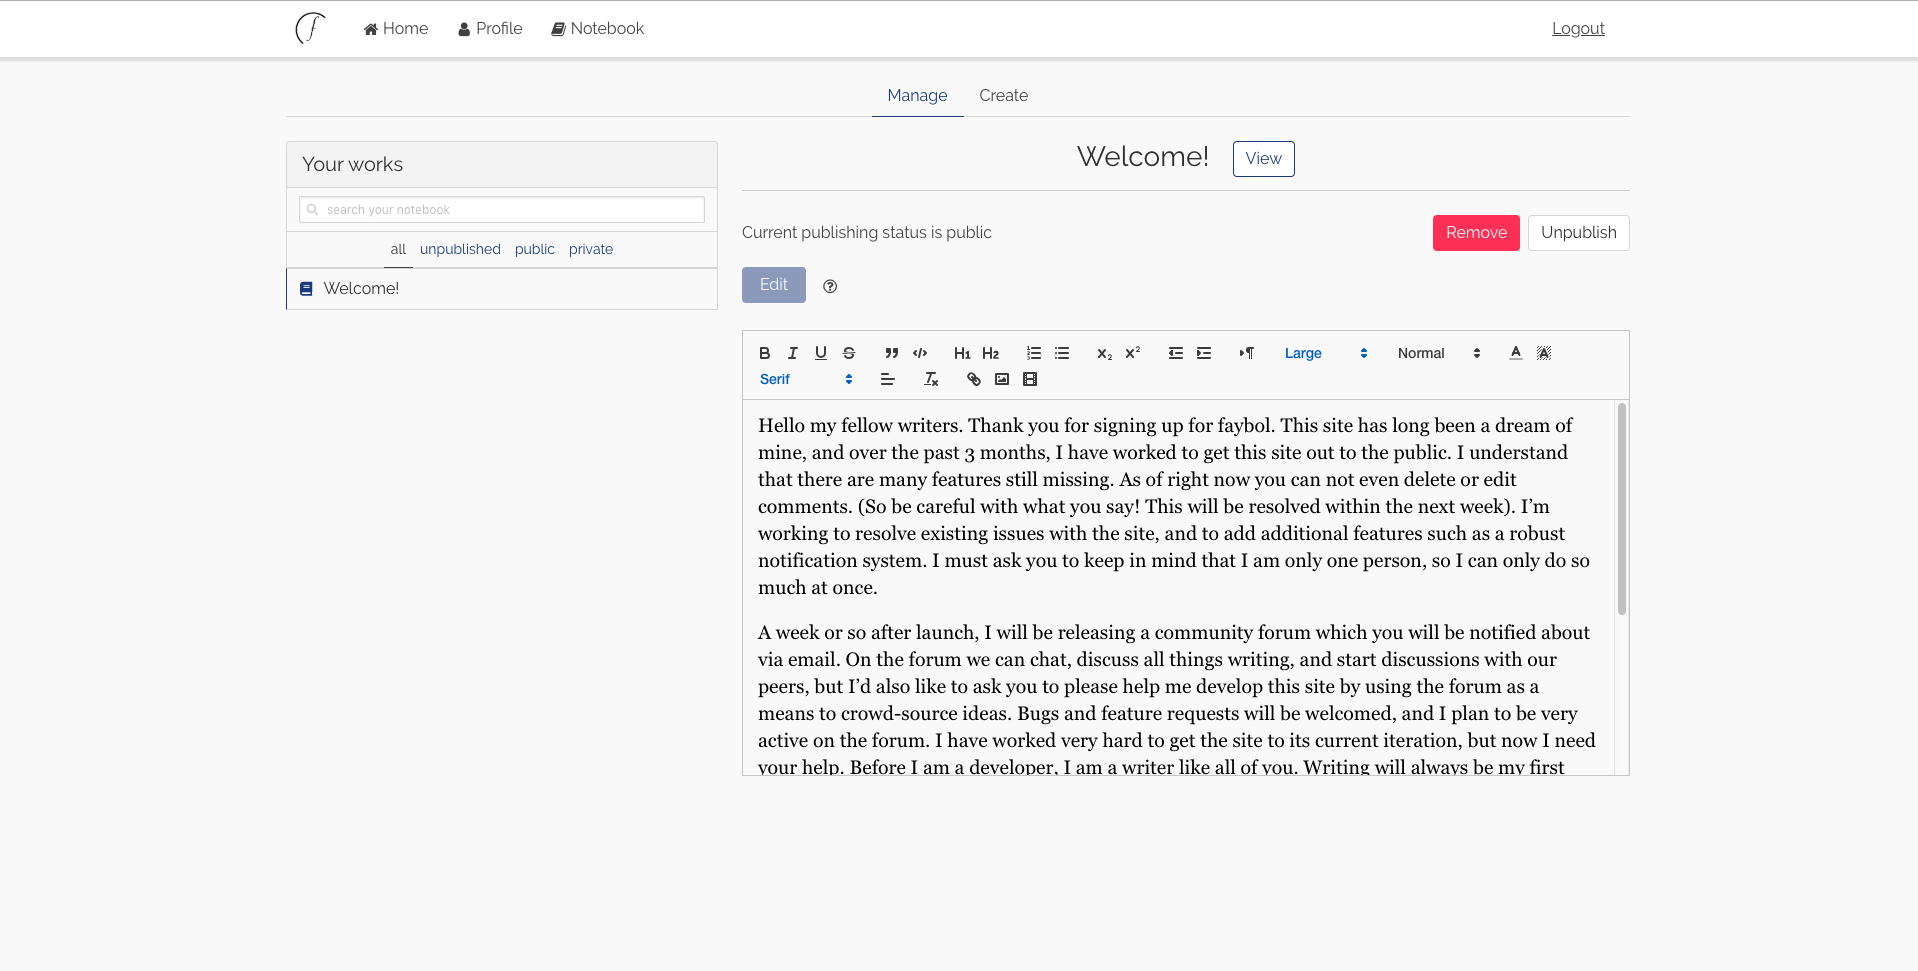Click the Unpublish button
This screenshot has width=1918, height=971.
click(x=1578, y=232)
